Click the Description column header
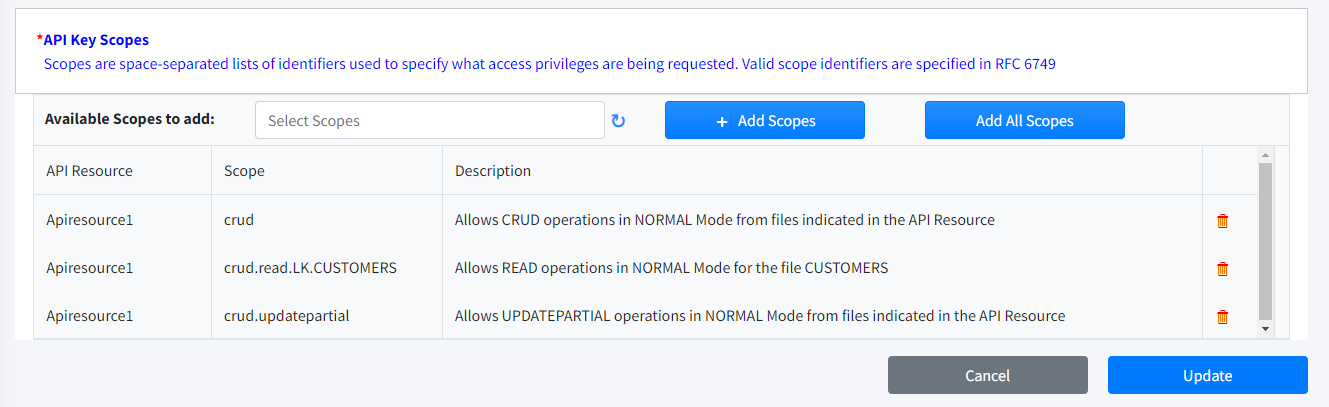Image resolution: width=1329 pixels, height=407 pixels. (x=493, y=171)
